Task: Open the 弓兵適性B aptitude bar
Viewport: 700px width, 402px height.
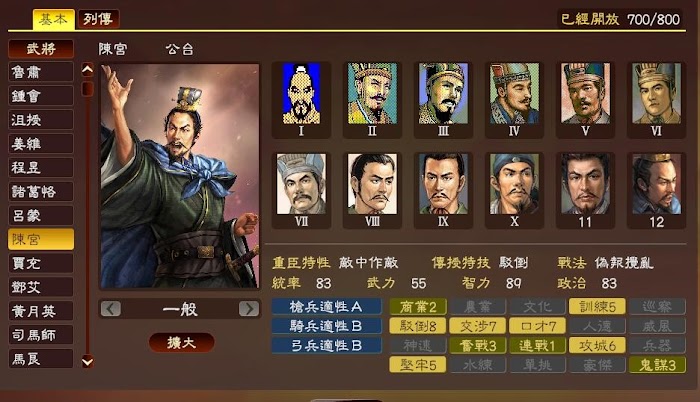Action: point(326,346)
